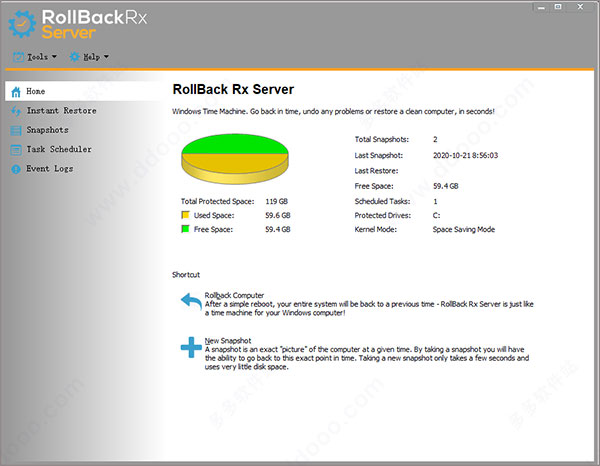The height and width of the screenshot is (466, 600).
Task: Click the Scheduled Tasks label
Action: (382, 201)
